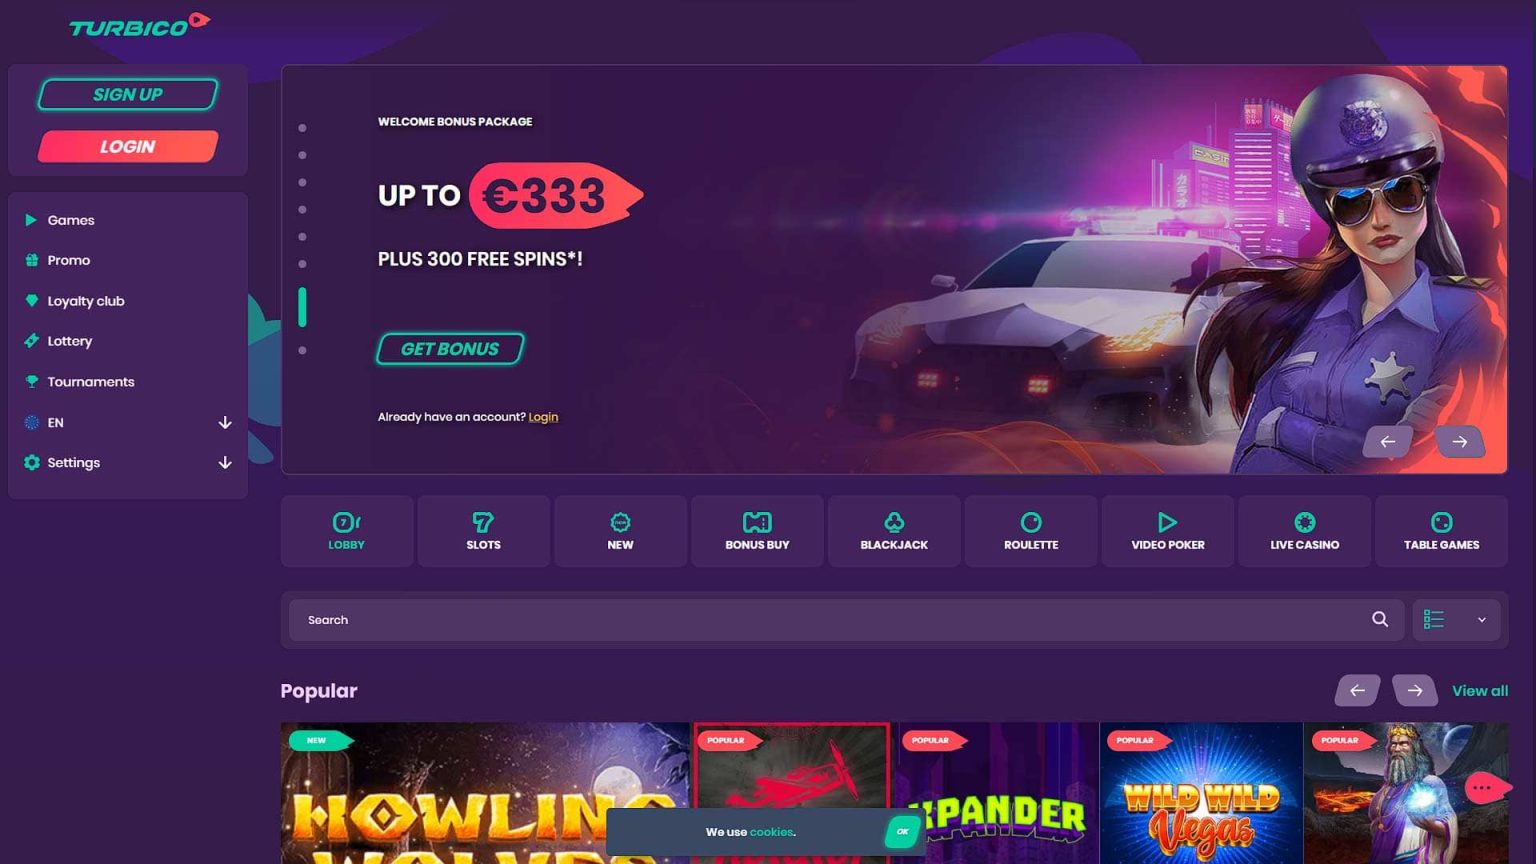Open the list view sorting dropdown

(x=1456, y=620)
